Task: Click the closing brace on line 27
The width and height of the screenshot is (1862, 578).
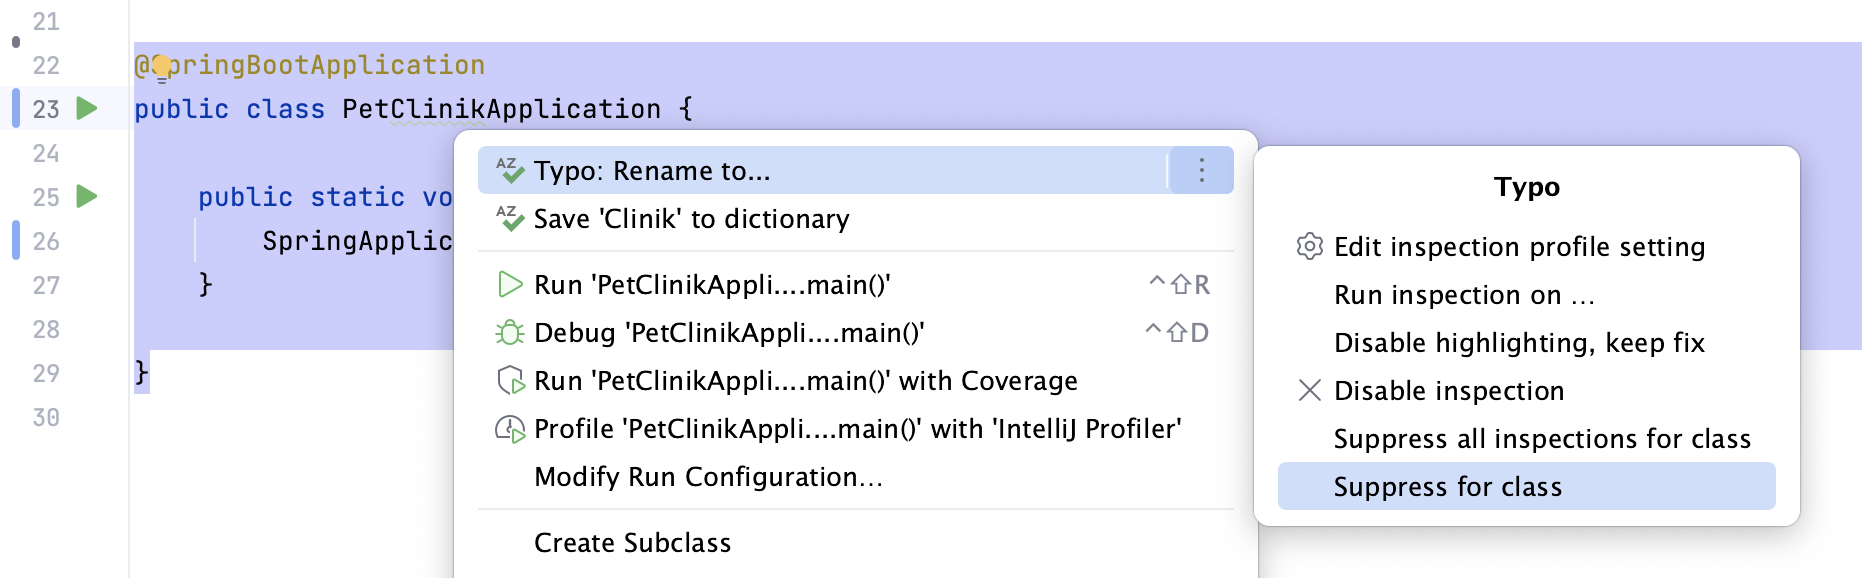Action: tap(205, 285)
